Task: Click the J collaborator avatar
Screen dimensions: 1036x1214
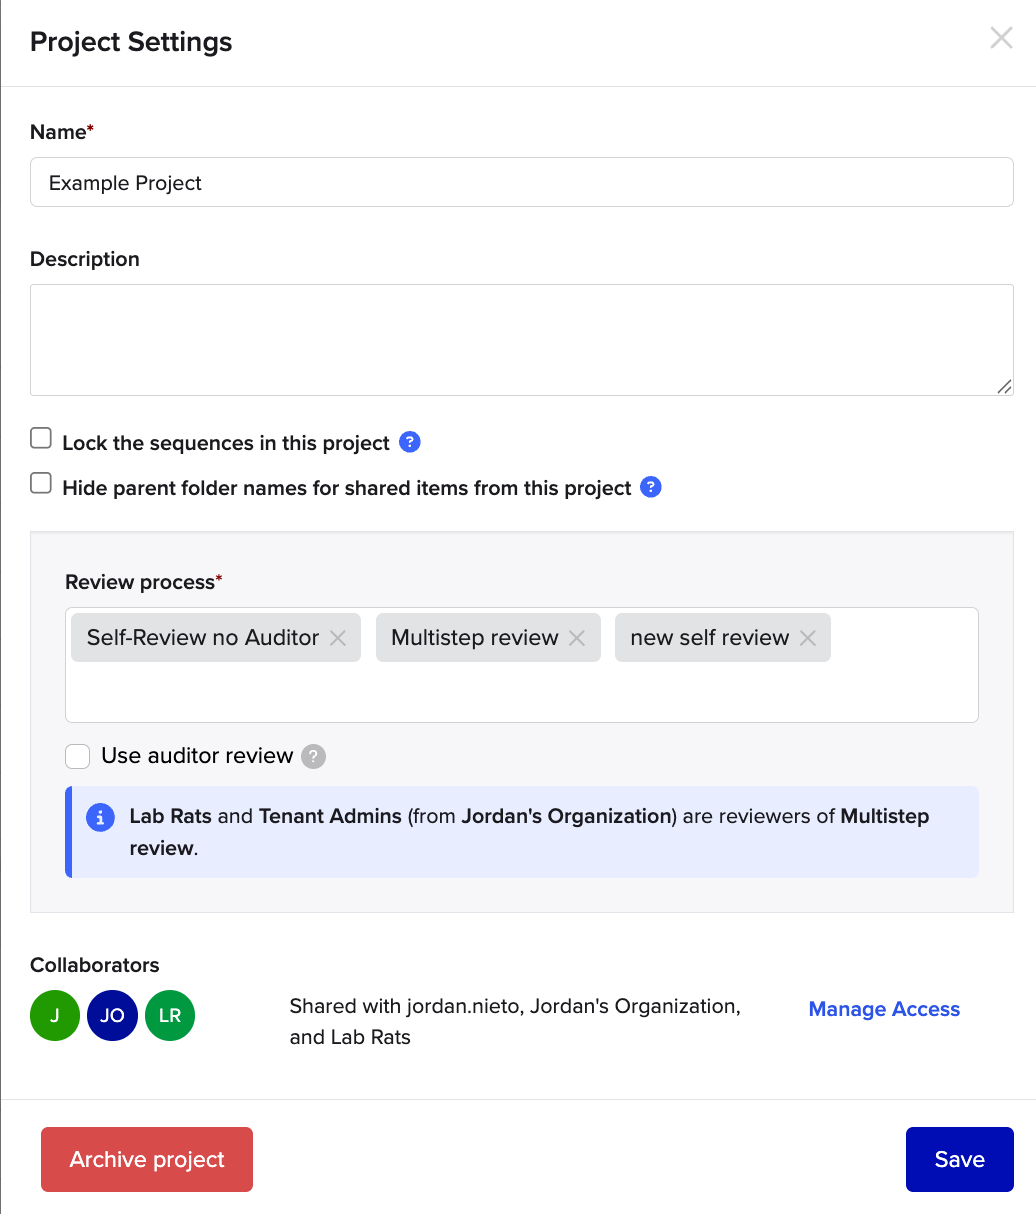Action: pos(55,1016)
